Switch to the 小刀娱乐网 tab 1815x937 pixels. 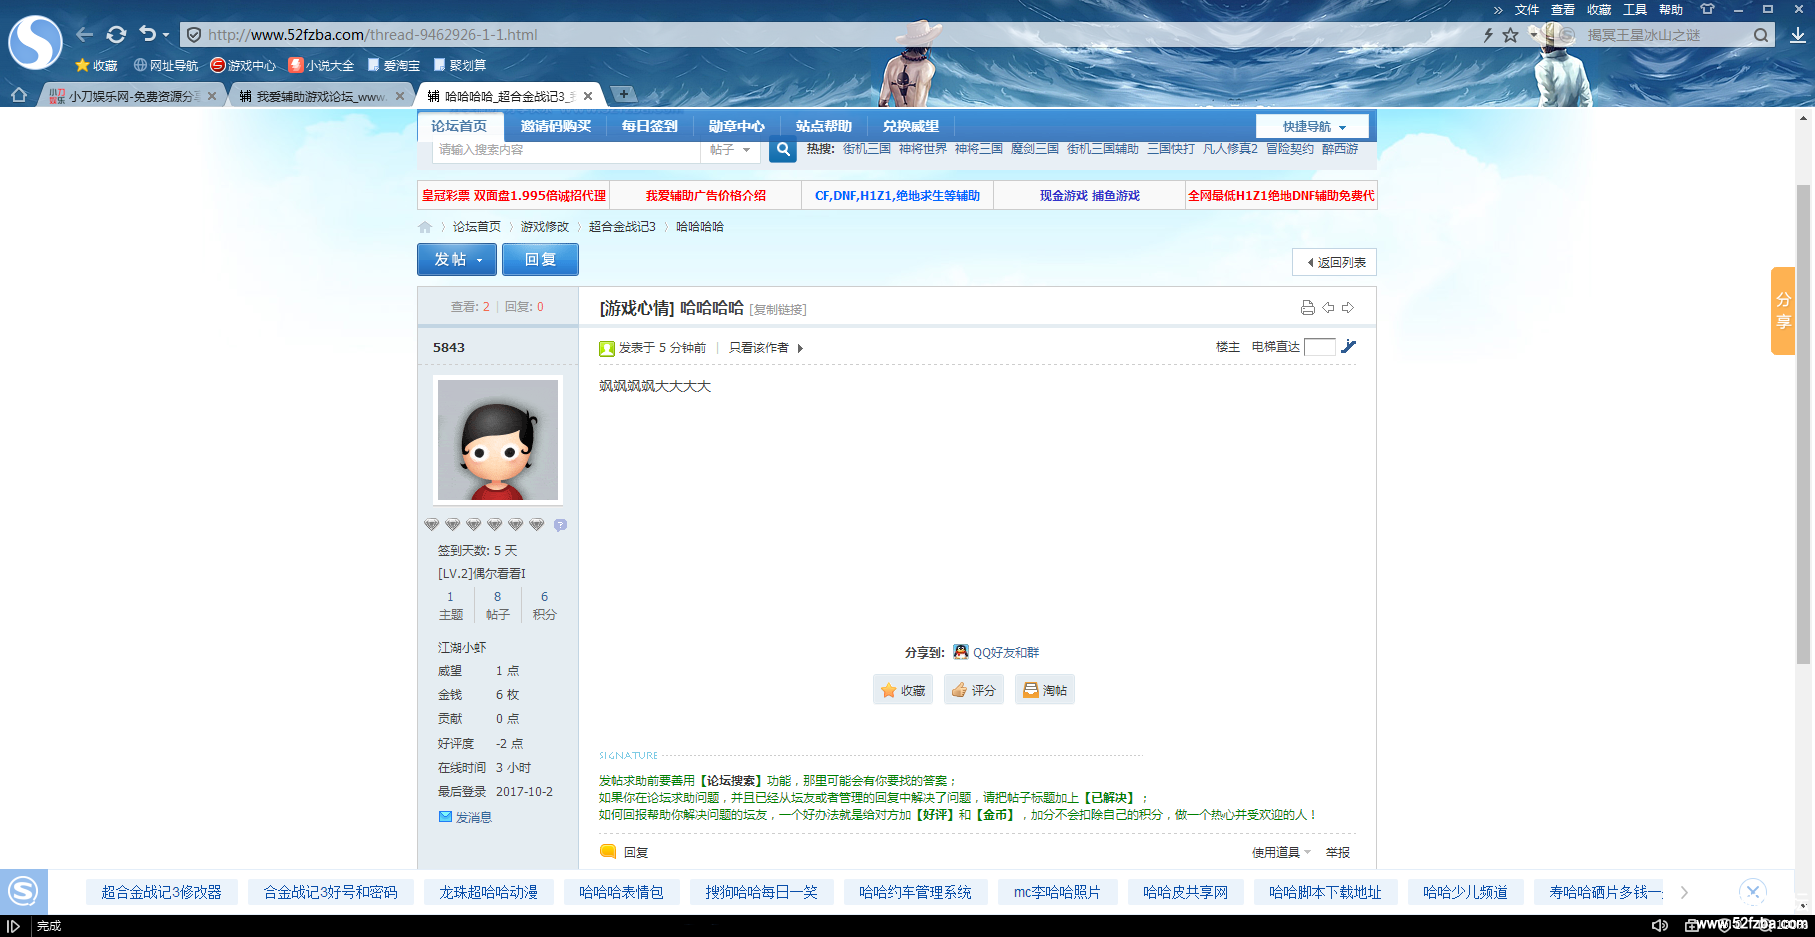132,96
